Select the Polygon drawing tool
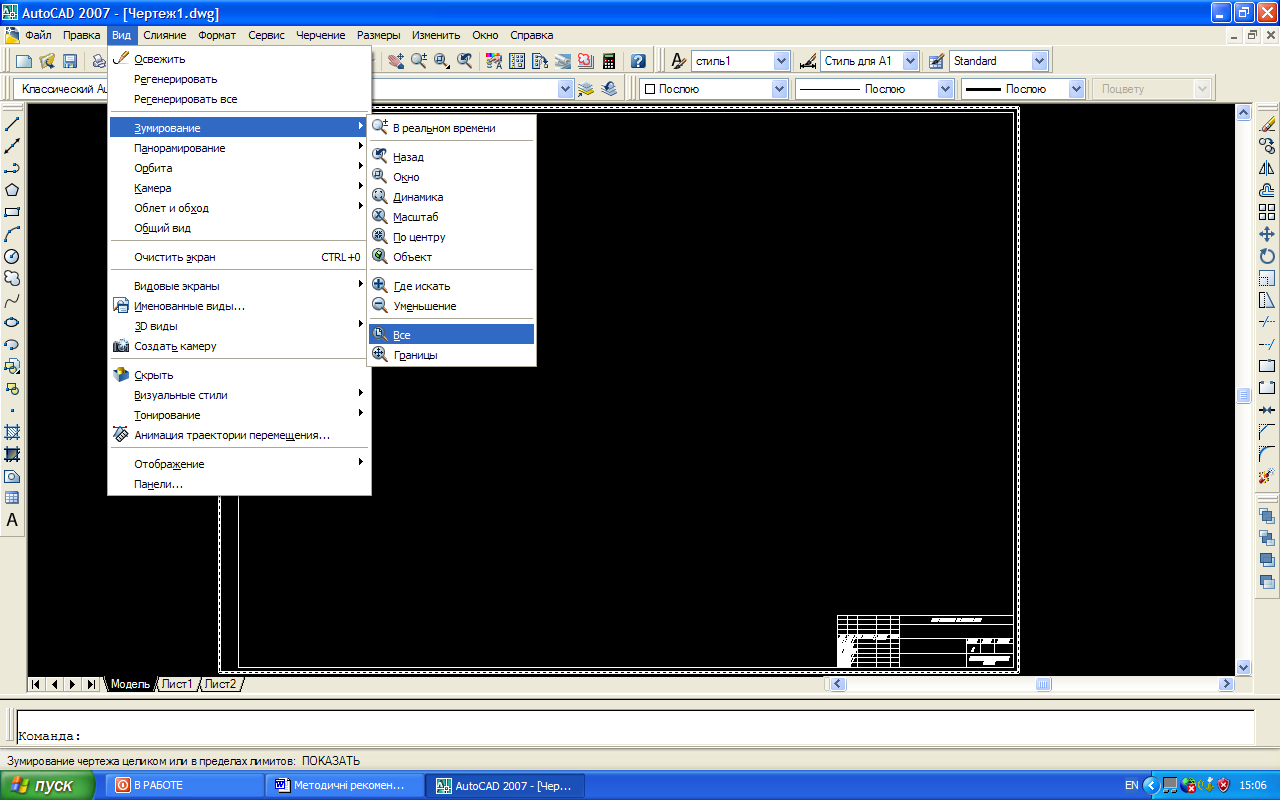Screen dimensions: 1280x800 point(12,190)
